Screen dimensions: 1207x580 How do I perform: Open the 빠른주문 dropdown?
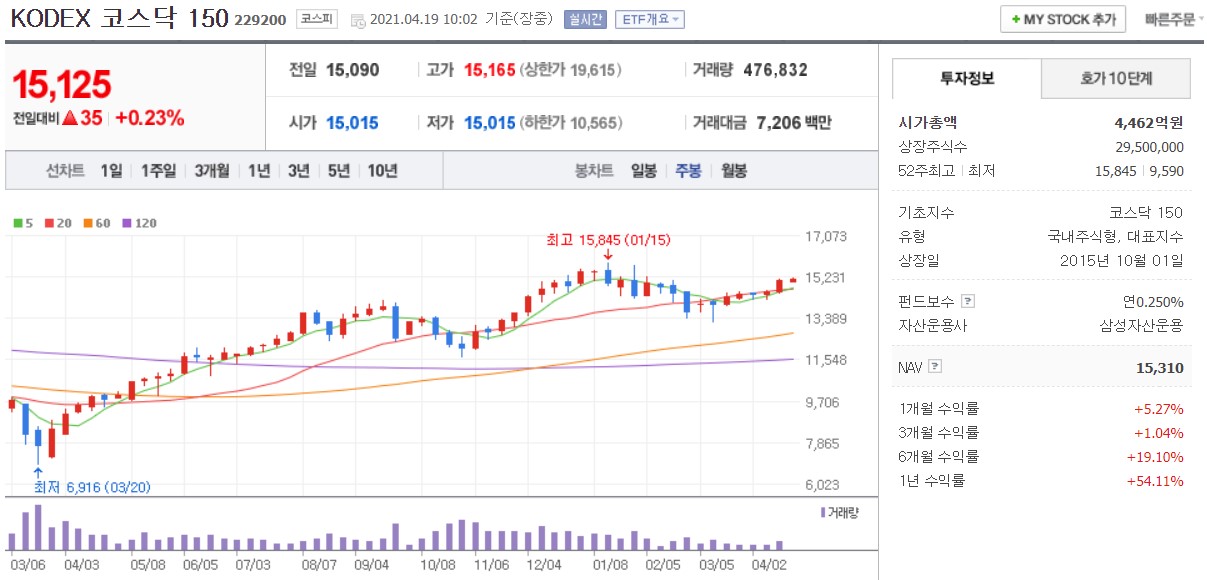pos(1174,19)
